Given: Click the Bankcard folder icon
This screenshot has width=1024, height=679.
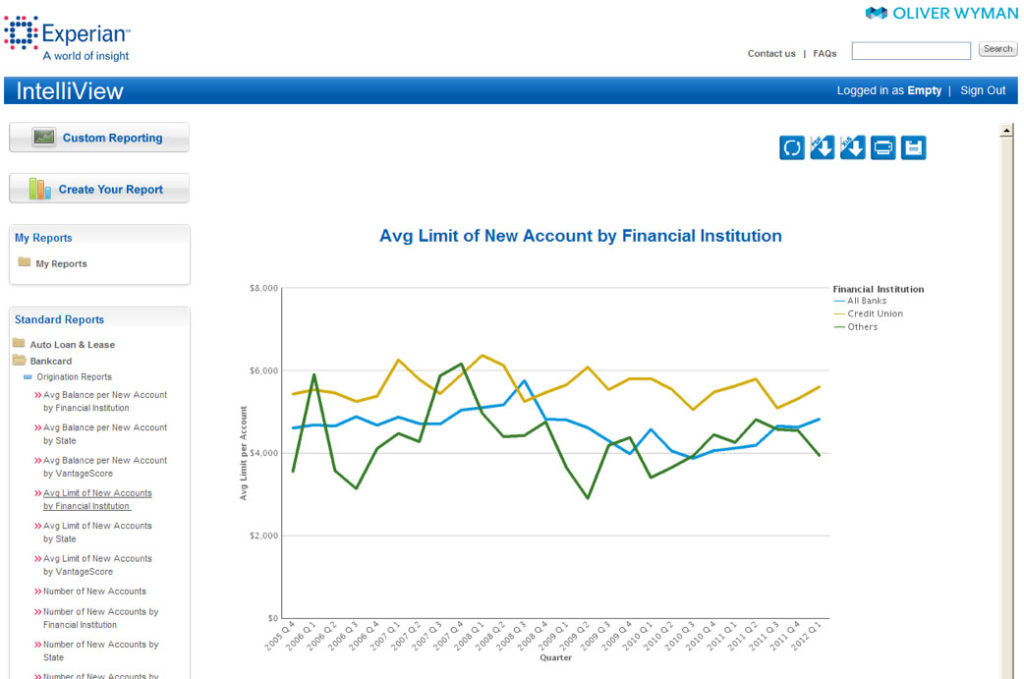Looking at the screenshot, I should click(x=21, y=359).
